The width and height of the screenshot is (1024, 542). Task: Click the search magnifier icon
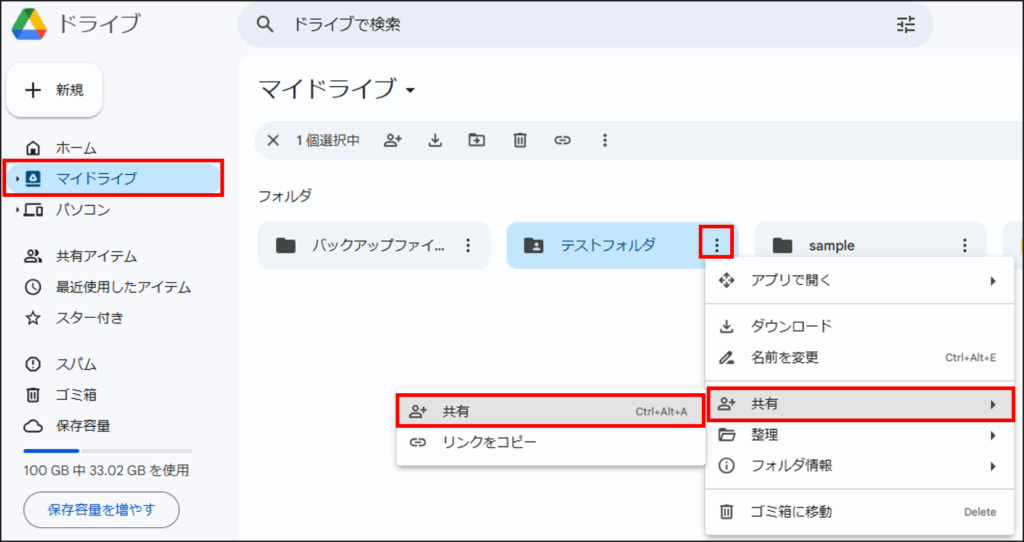pyautogui.click(x=264, y=25)
